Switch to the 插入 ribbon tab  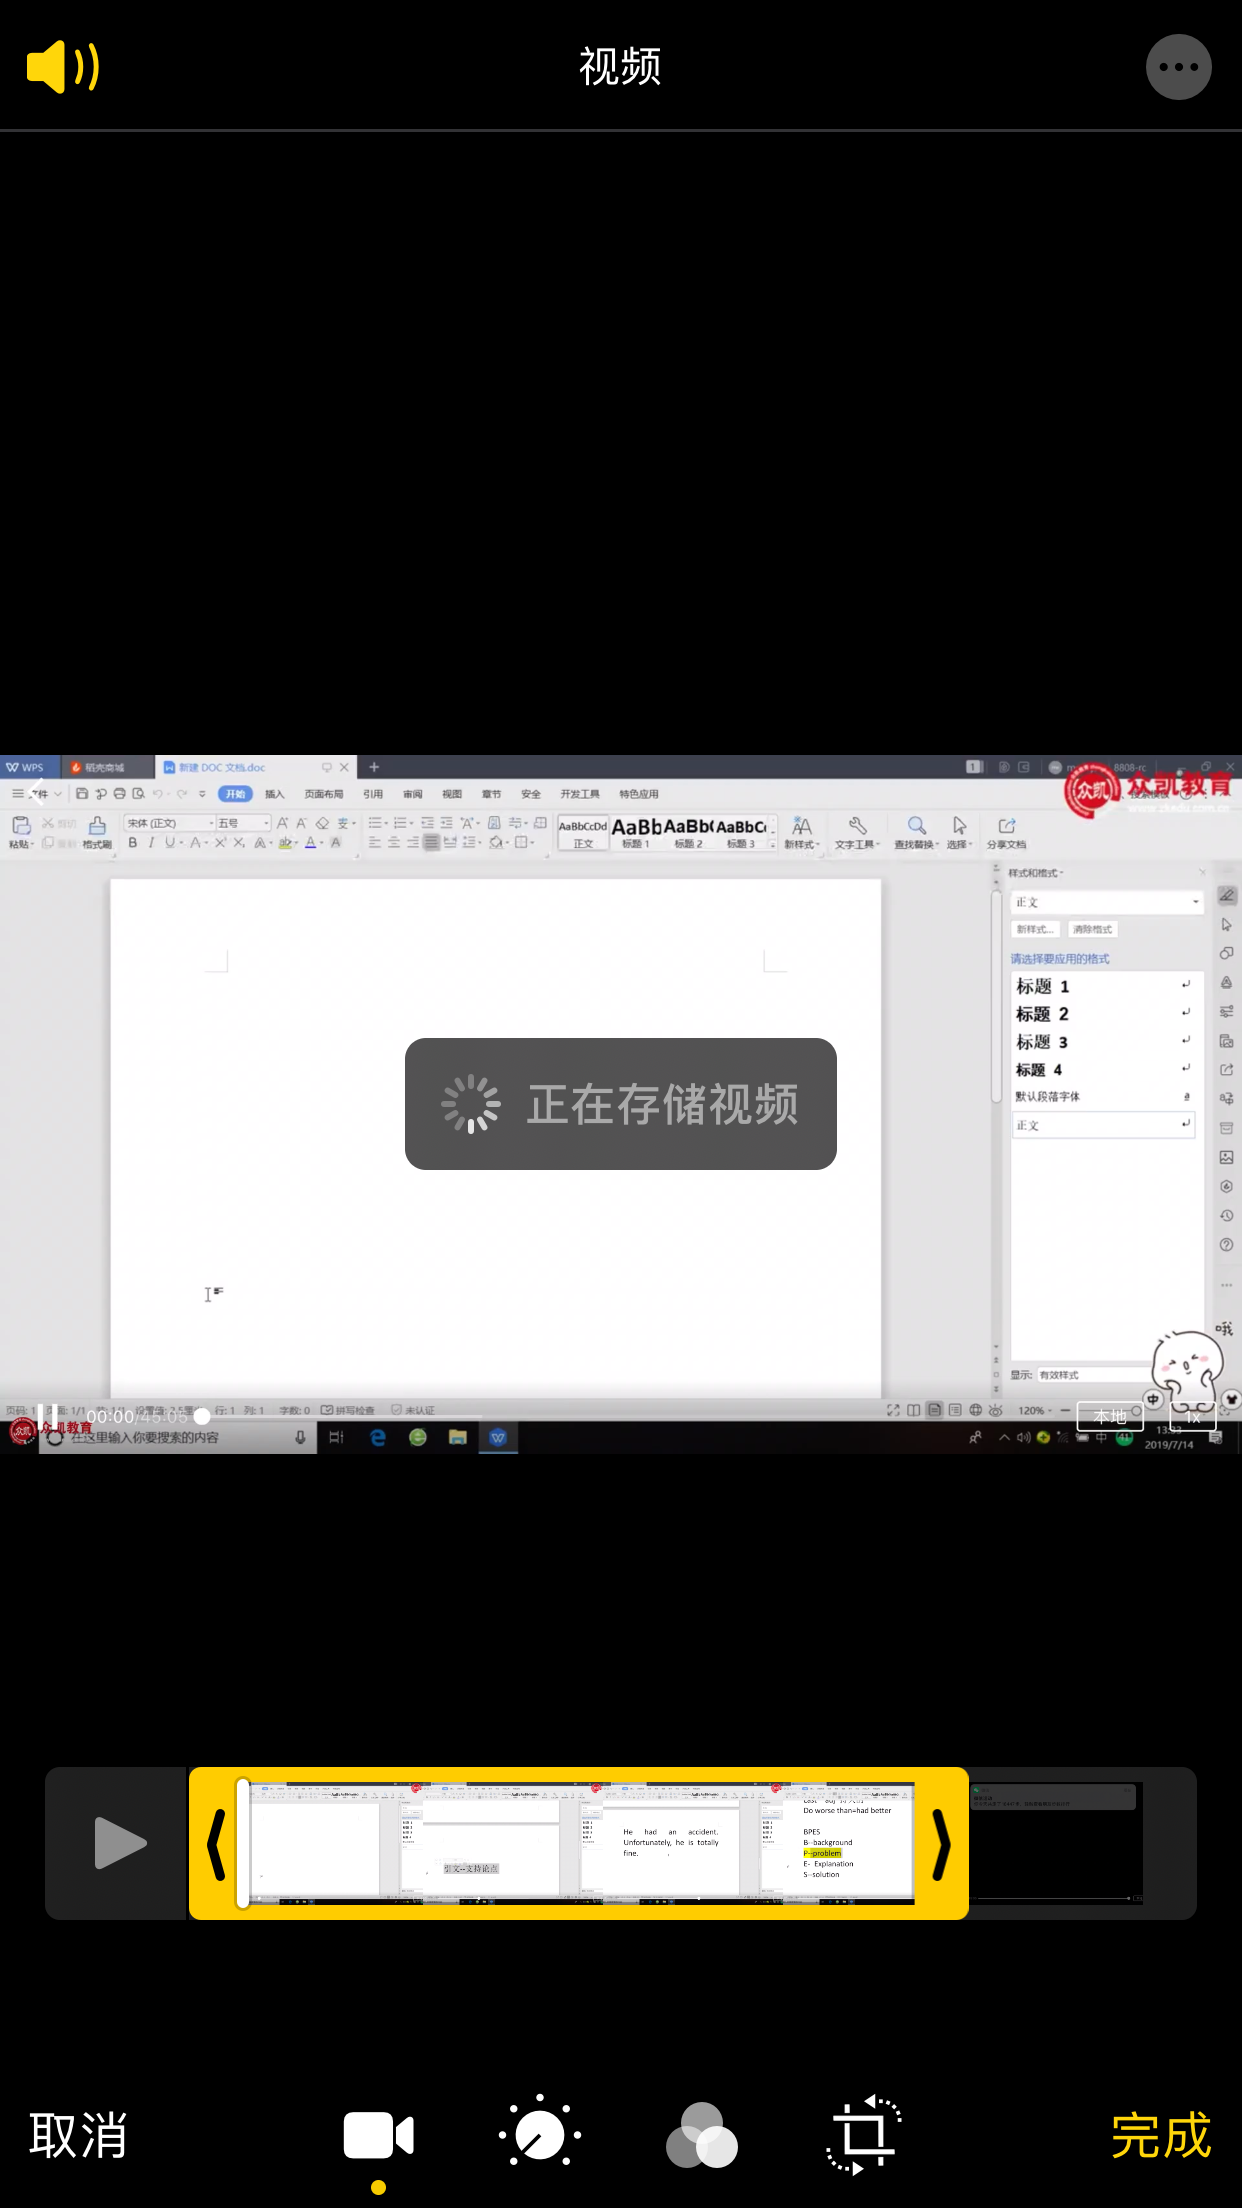[275, 794]
